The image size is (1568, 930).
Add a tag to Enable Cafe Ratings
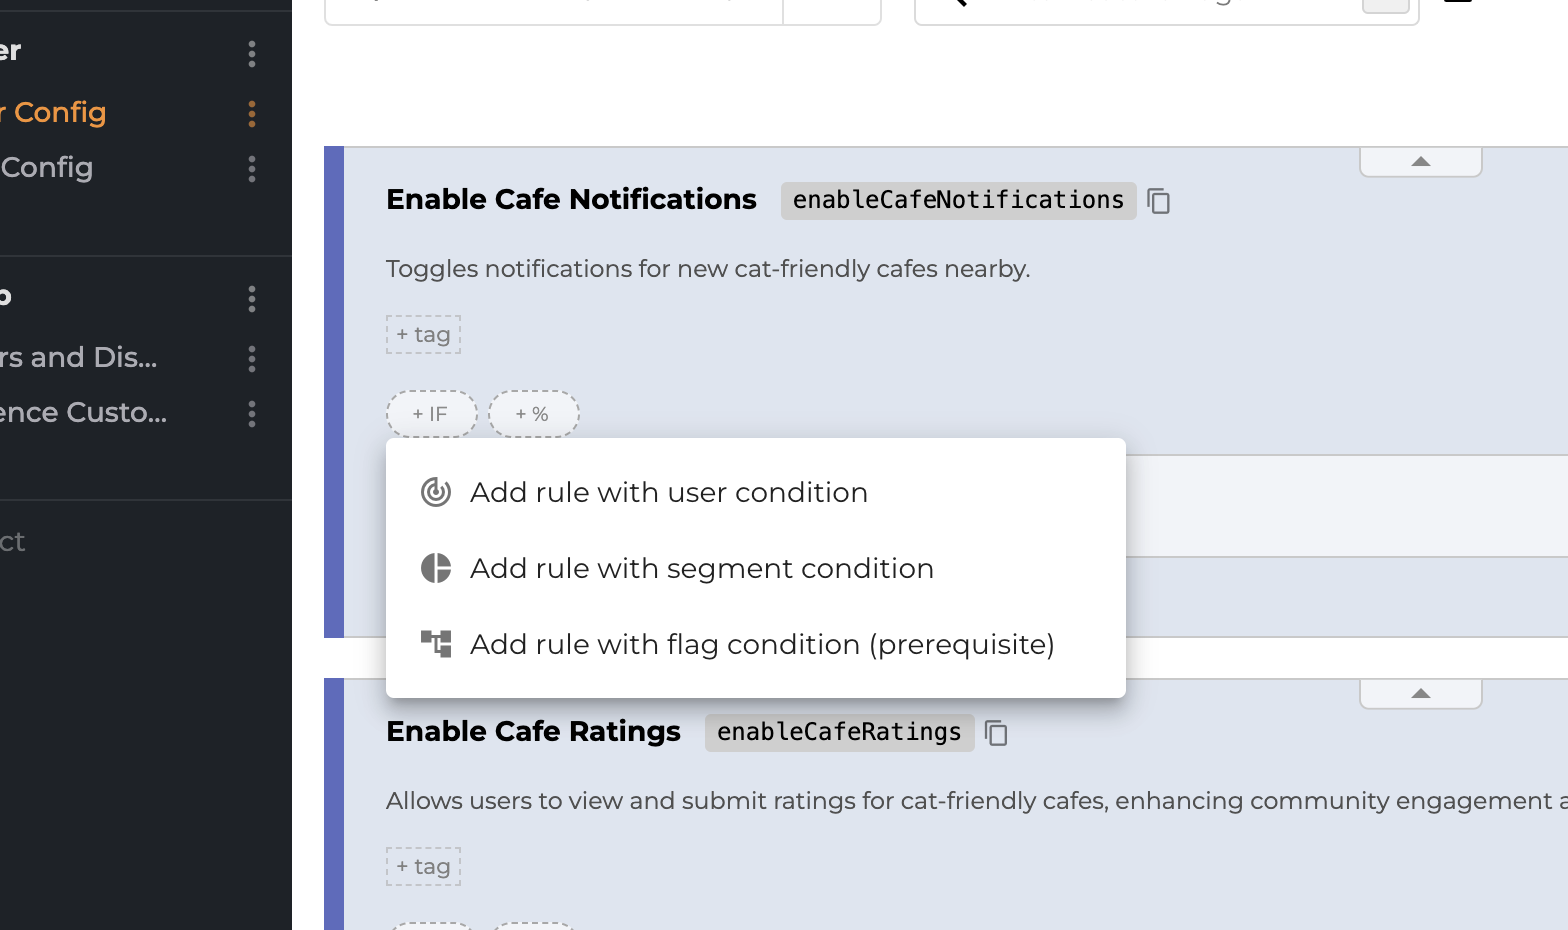tap(424, 867)
